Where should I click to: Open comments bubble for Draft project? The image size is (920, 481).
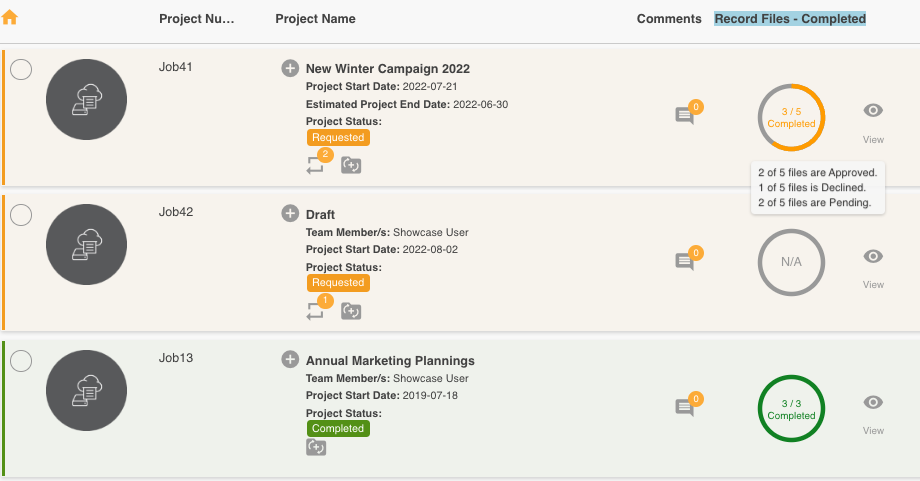click(685, 261)
